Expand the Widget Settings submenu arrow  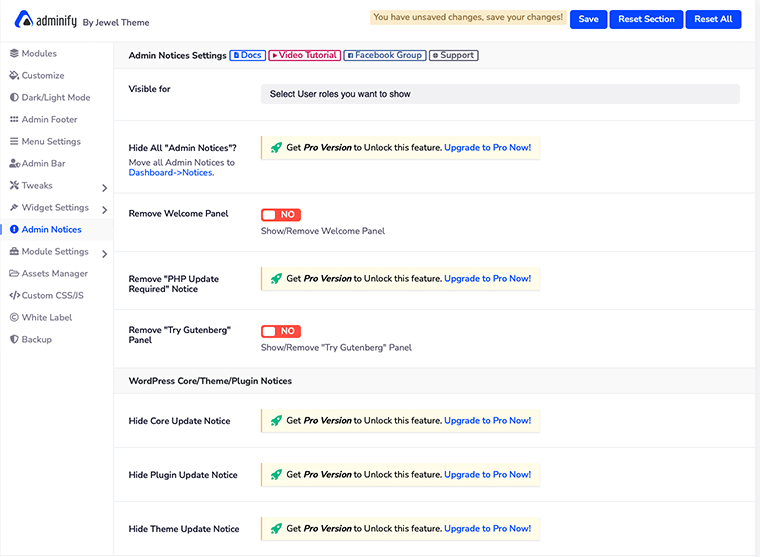tap(104, 209)
